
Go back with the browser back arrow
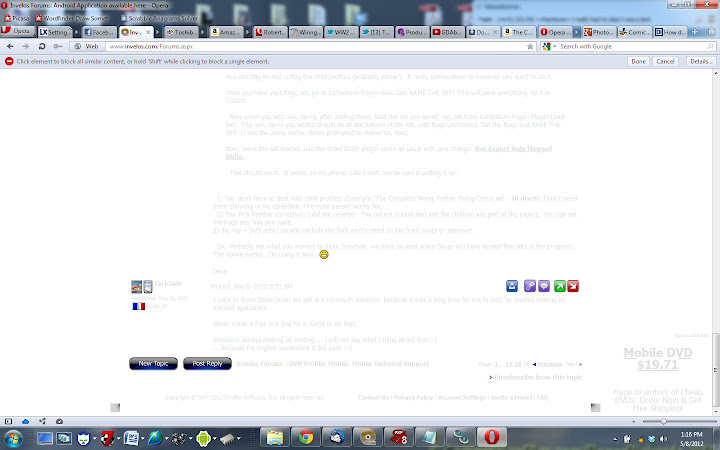[x=10, y=46]
